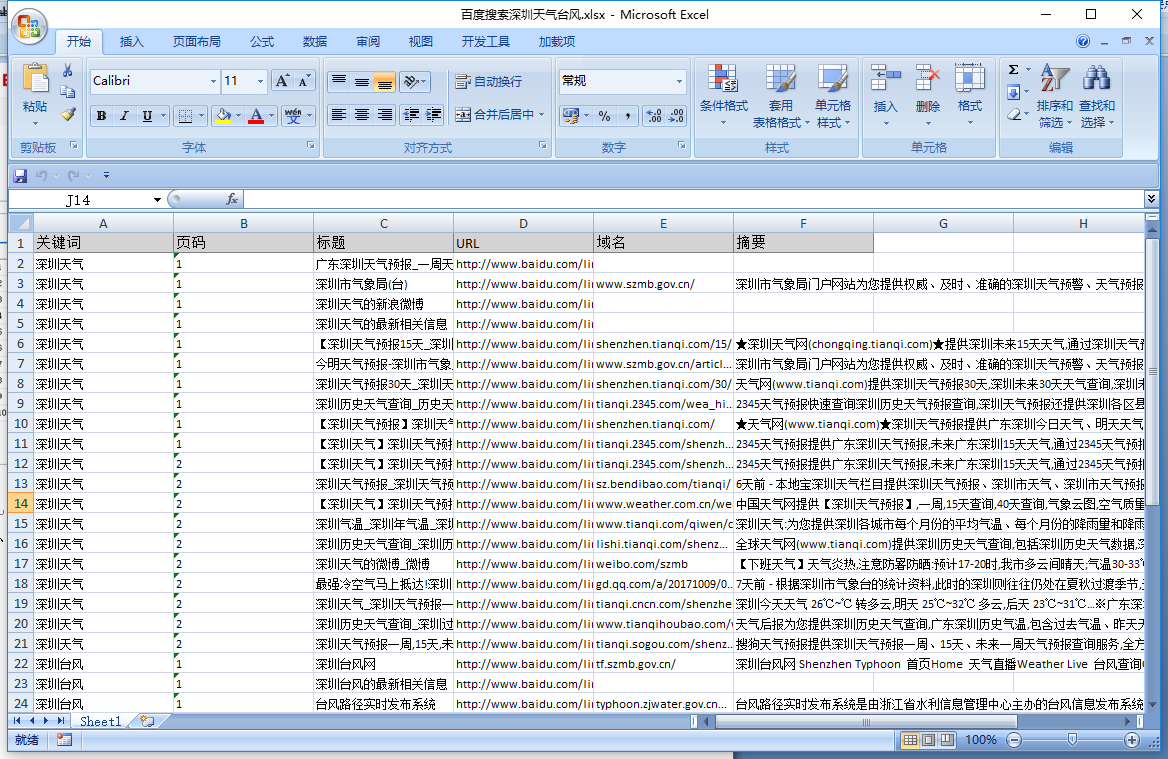
Task: Open 单元格样式 cell styles
Action: (833, 95)
